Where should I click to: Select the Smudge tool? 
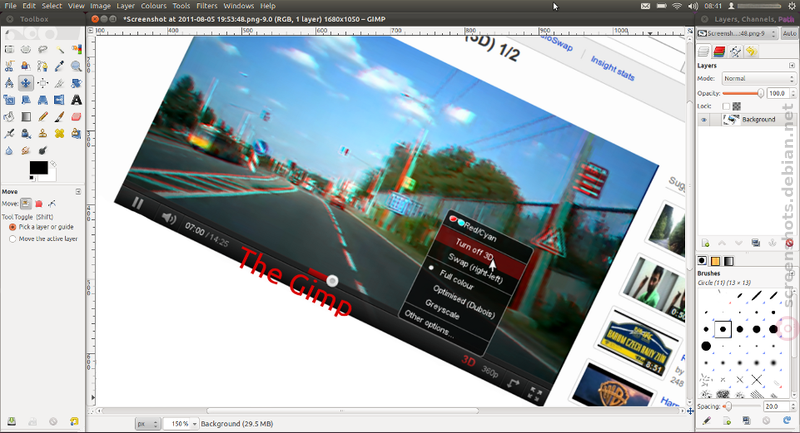coord(26,150)
